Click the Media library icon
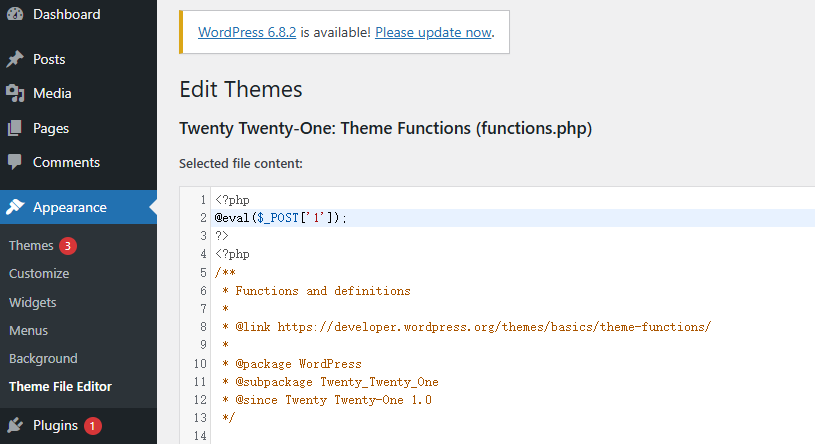The image size is (815, 444). (15, 93)
